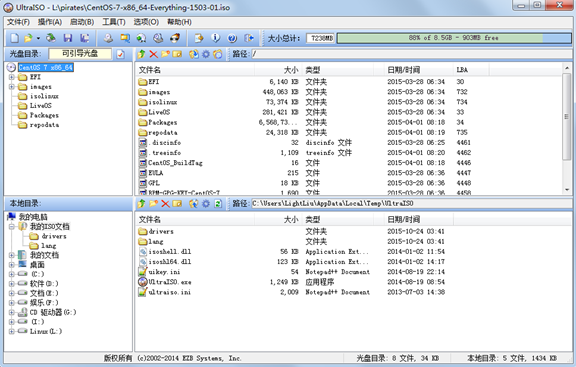576x367 pixels.
Task: Expand the (C:) drive tree node
Action: point(11,274)
